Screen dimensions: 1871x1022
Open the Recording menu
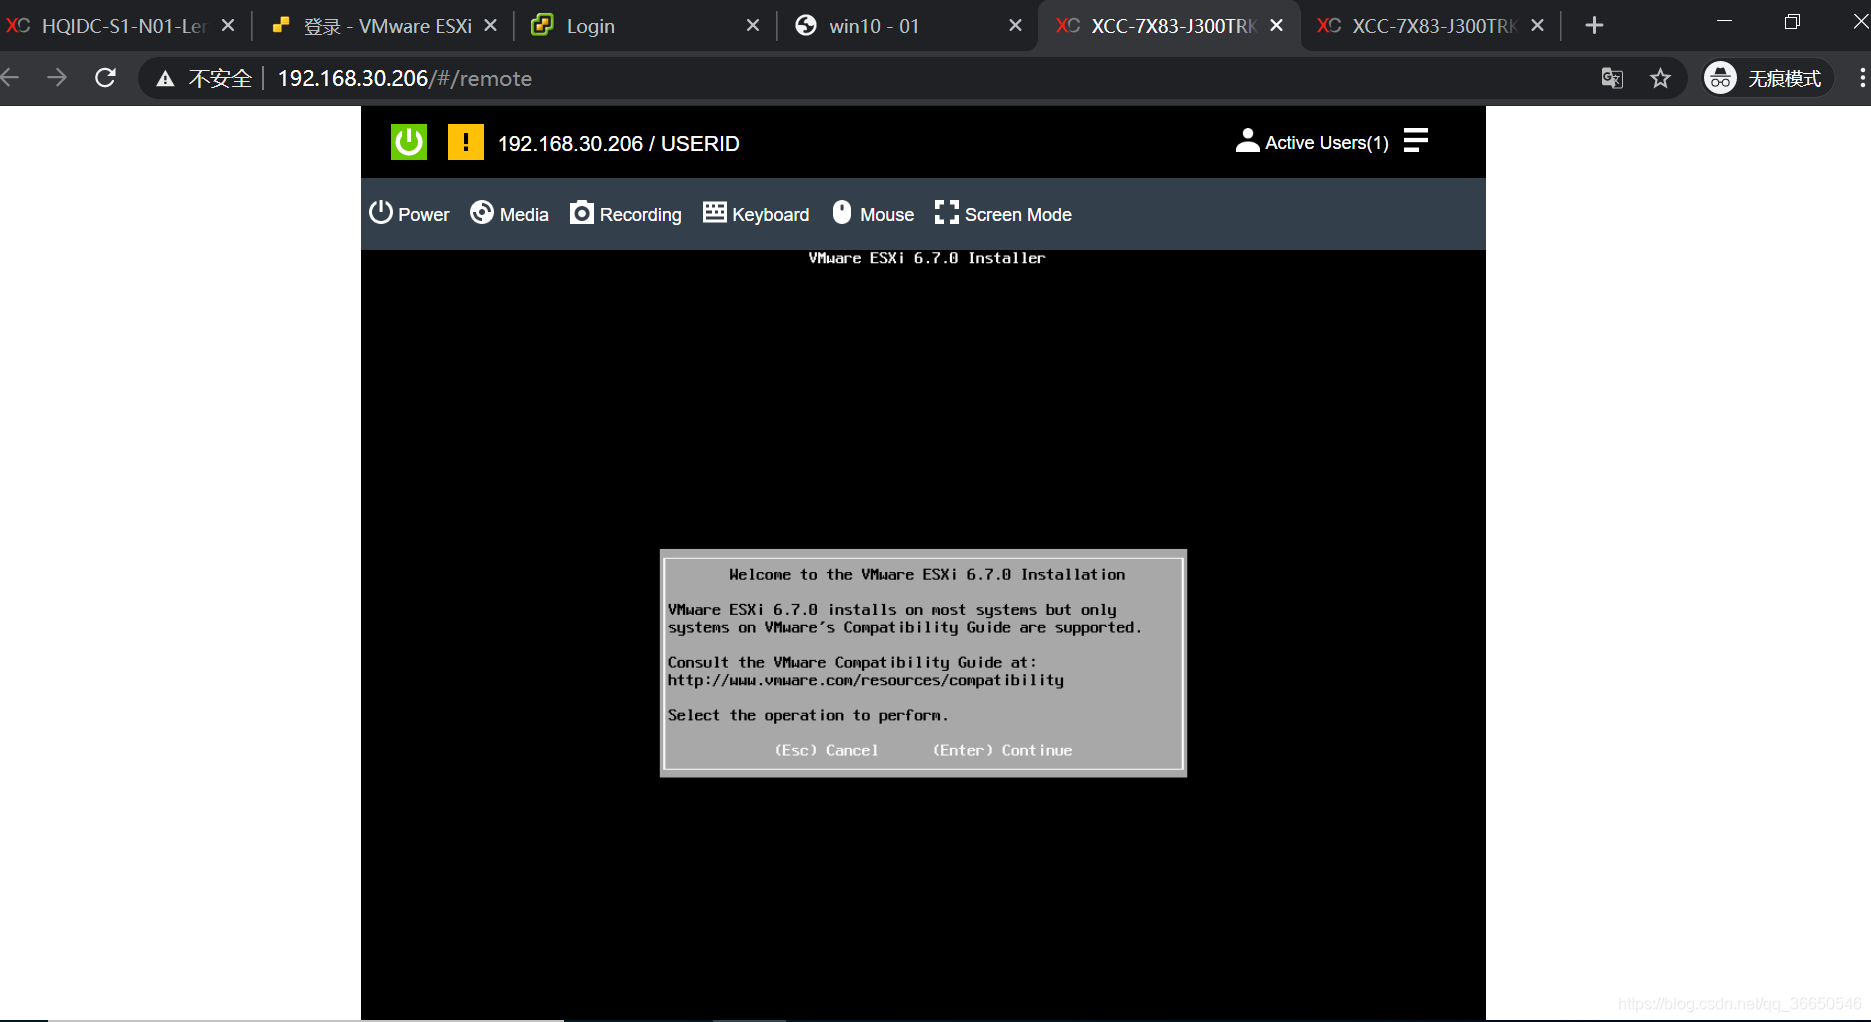626,214
